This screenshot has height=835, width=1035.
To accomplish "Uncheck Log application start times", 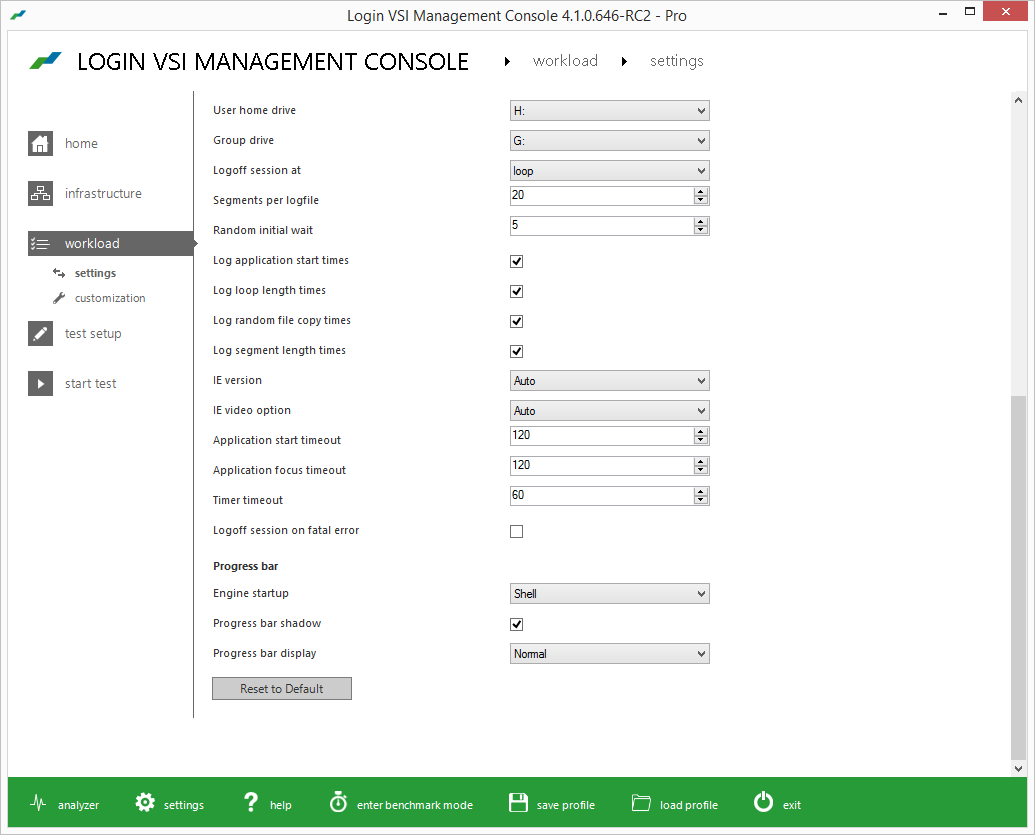I will point(517,261).
